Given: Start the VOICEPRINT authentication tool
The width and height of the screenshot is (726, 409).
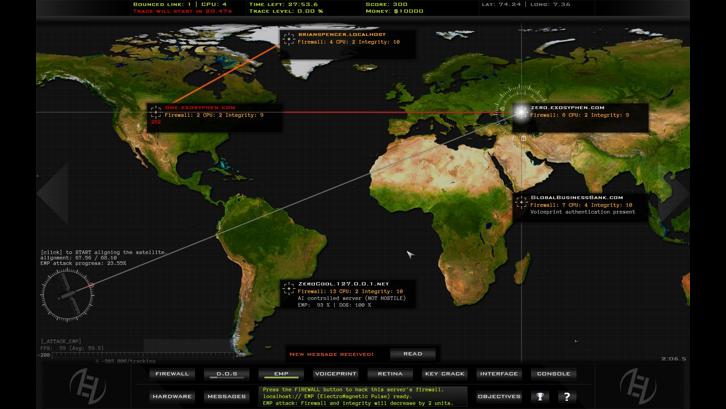Looking at the screenshot, I should pos(335,374).
